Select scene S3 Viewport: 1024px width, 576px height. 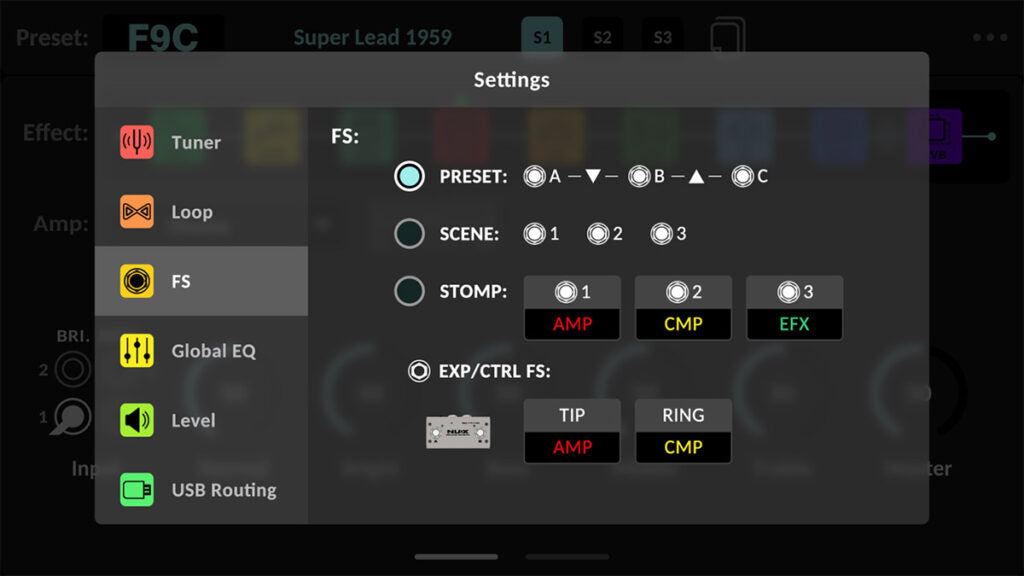pos(662,36)
